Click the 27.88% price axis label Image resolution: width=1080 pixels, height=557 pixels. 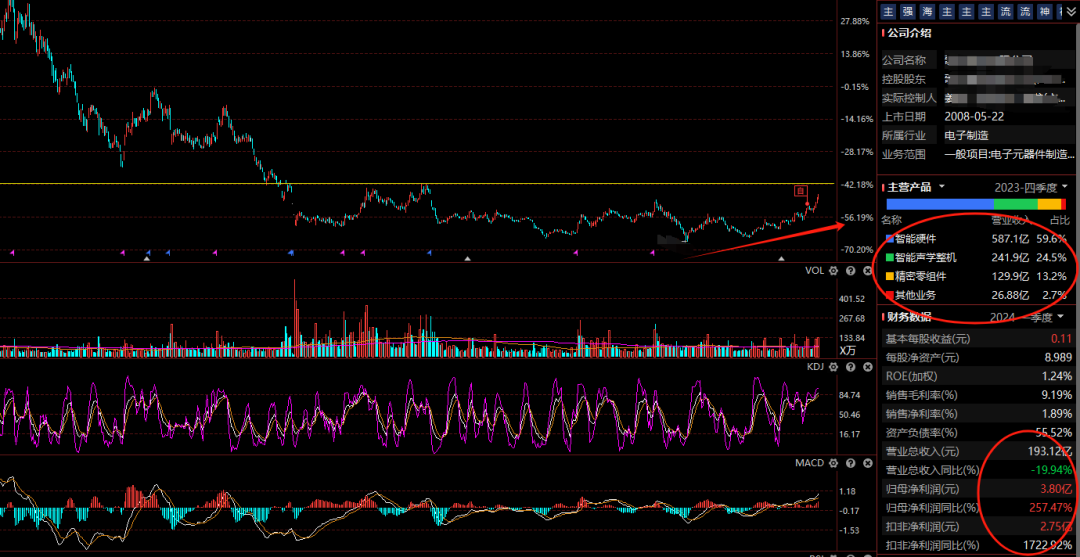coord(855,21)
